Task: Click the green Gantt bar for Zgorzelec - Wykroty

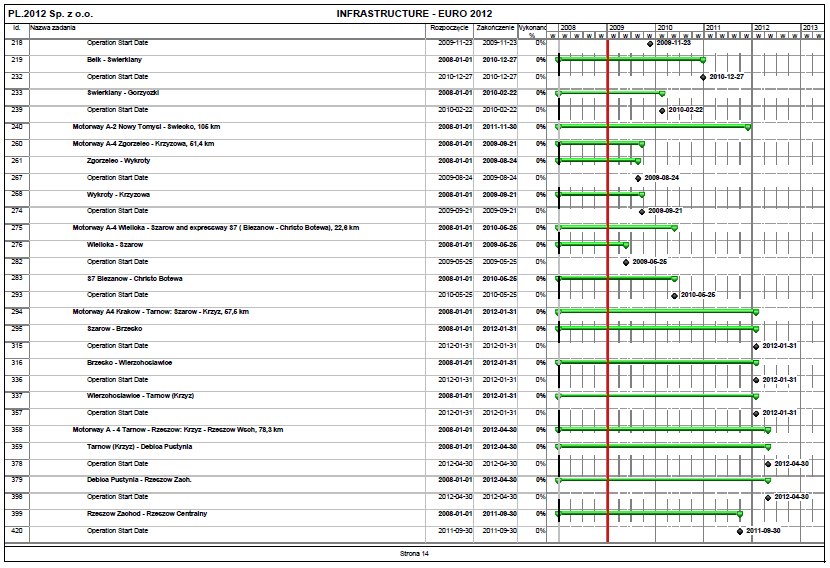Action: point(598,160)
